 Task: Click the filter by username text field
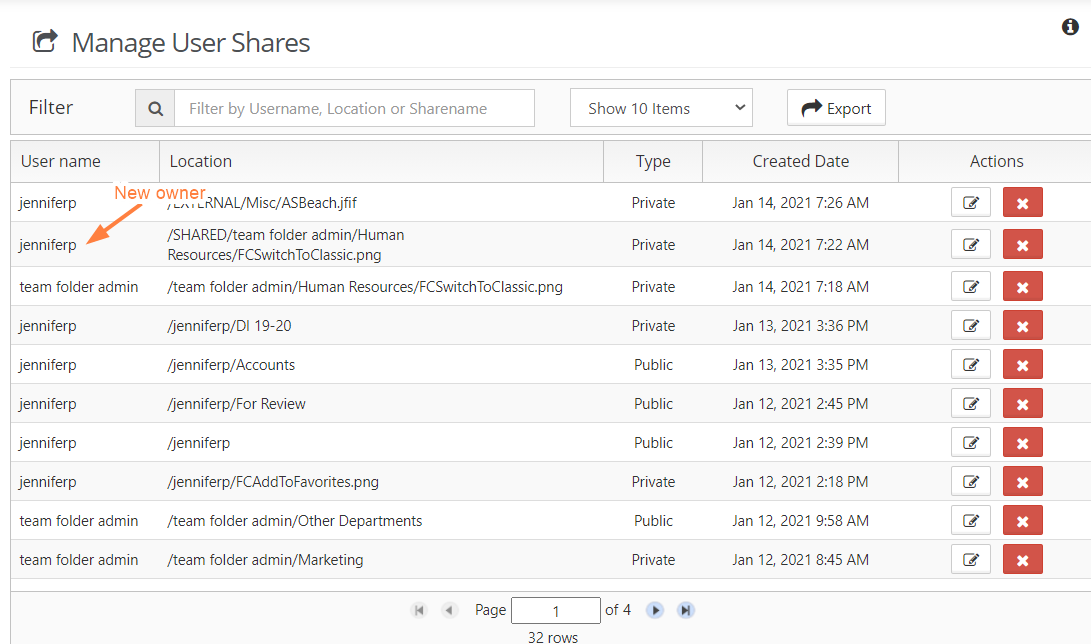coord(354,109)
